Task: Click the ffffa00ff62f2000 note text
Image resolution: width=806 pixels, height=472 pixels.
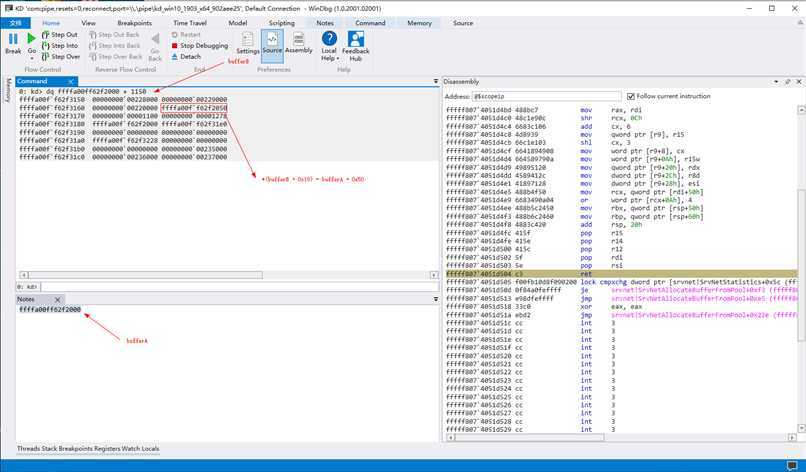Action: (x=50, y=310)
